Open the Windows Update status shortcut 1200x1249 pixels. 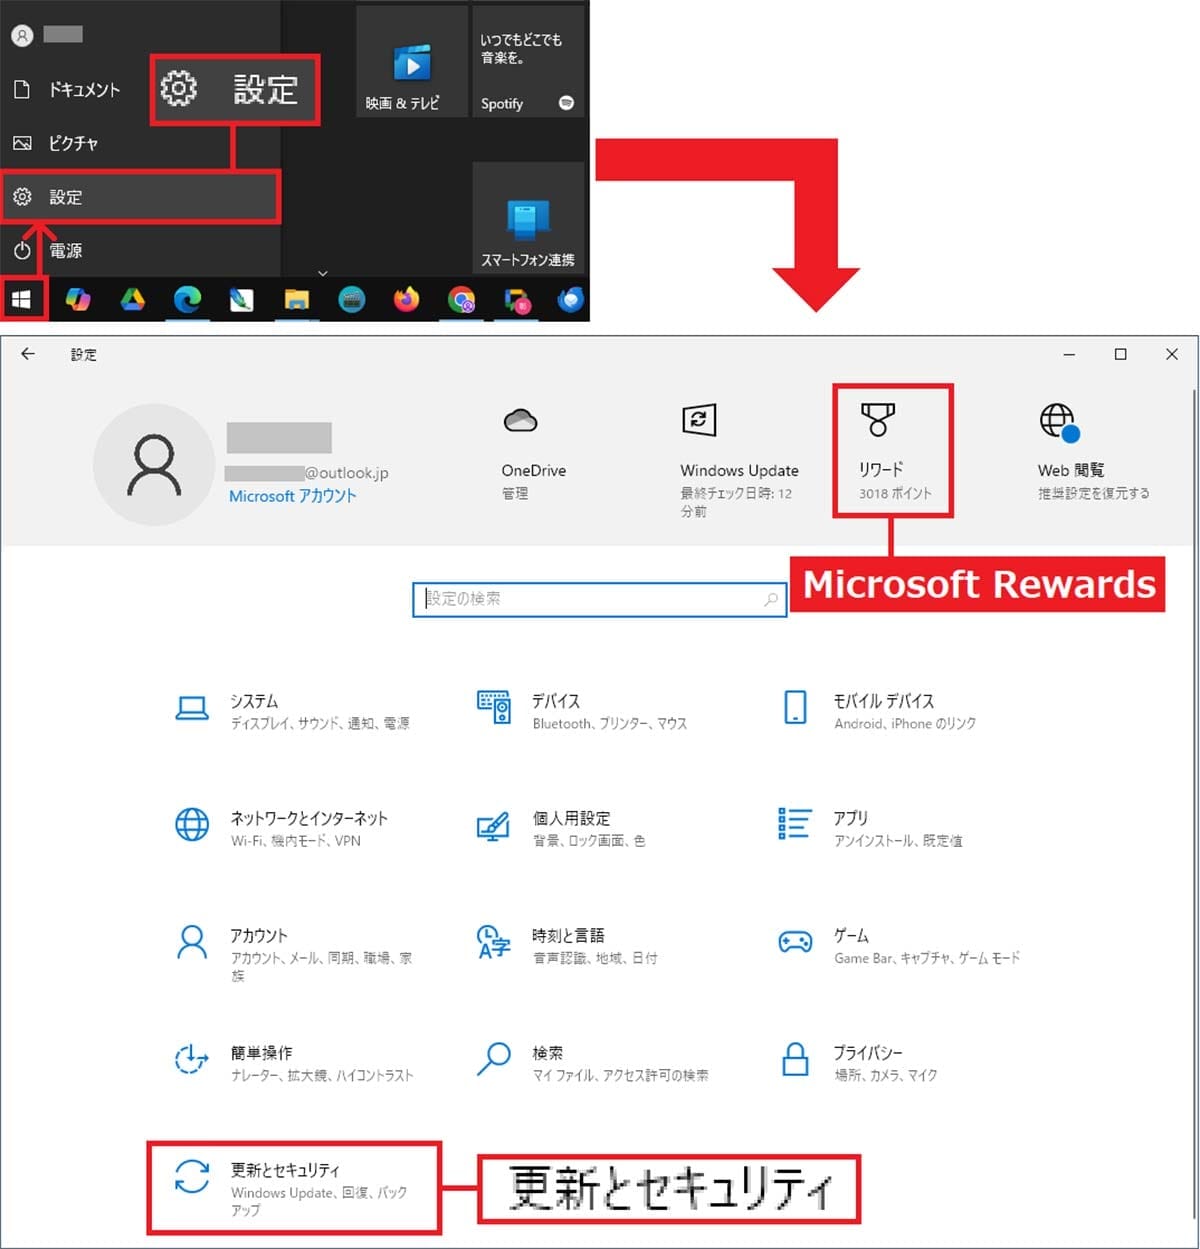point(739,460)
